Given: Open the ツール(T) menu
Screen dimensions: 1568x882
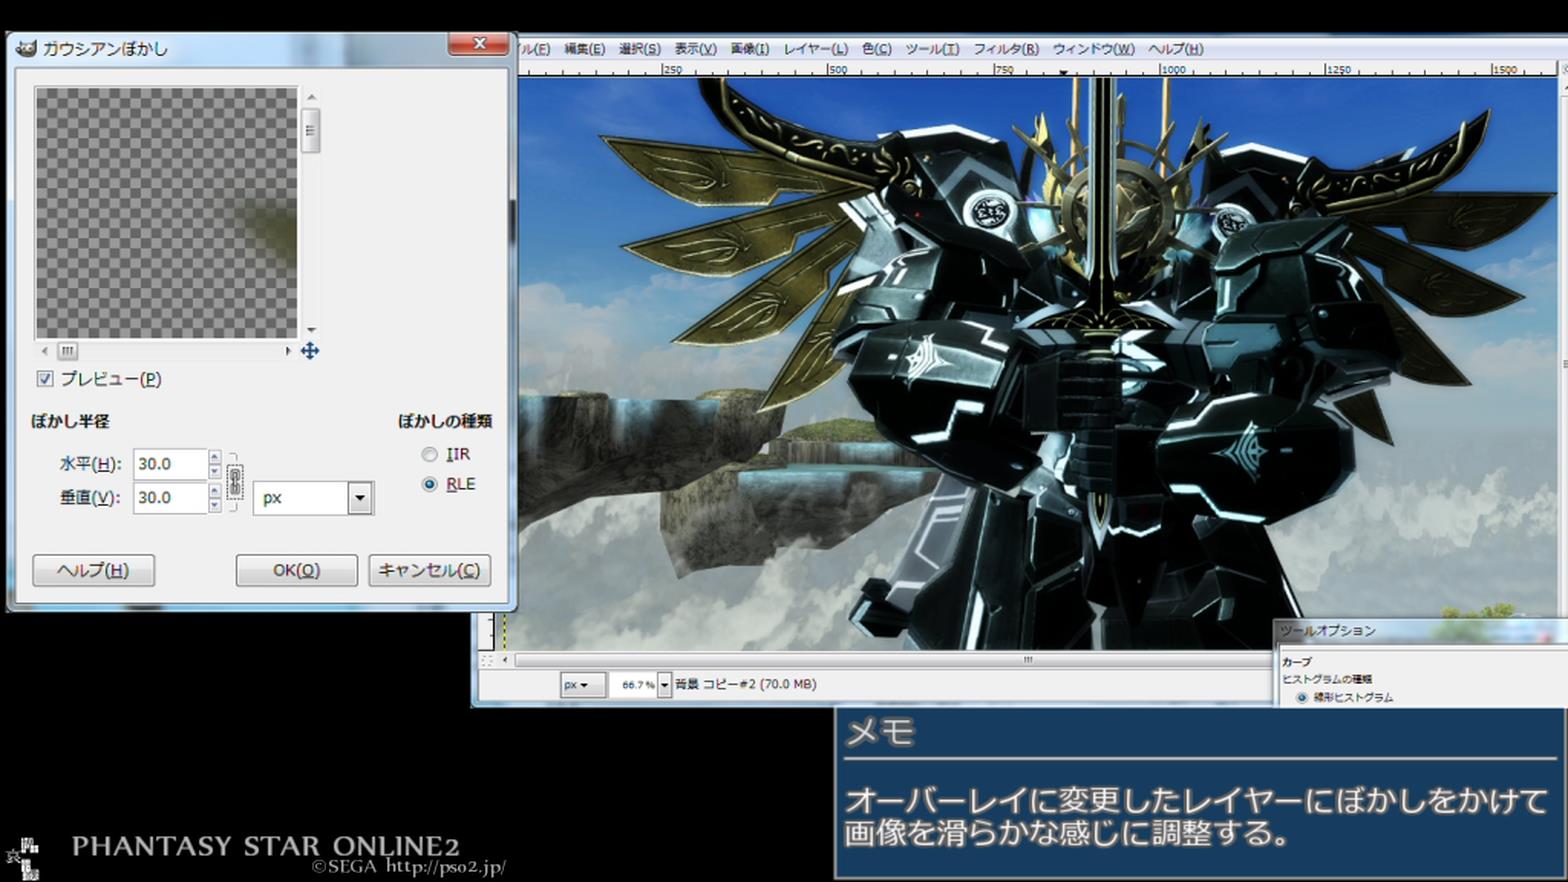Looking at the screenshot, I should (x=932, y=48).
